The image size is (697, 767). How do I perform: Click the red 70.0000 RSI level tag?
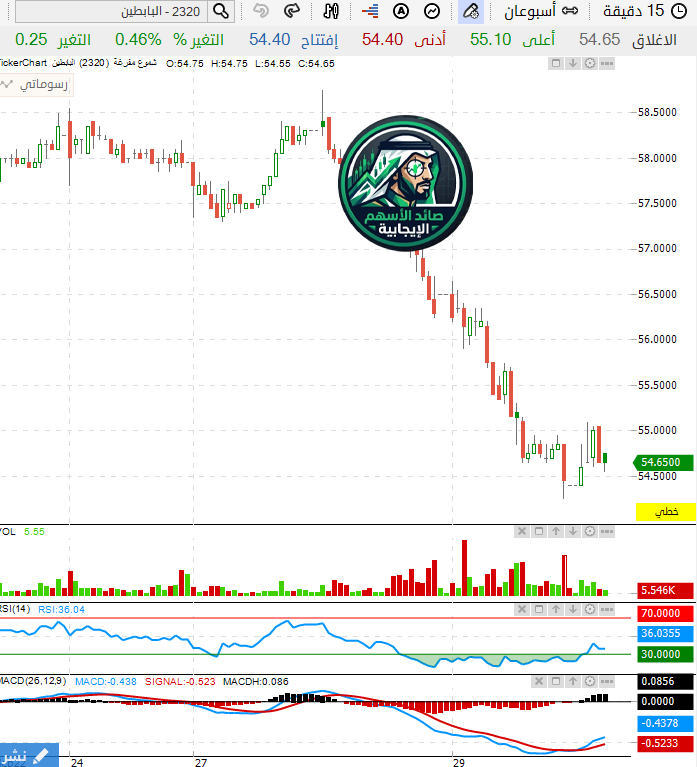click(665, 613)
